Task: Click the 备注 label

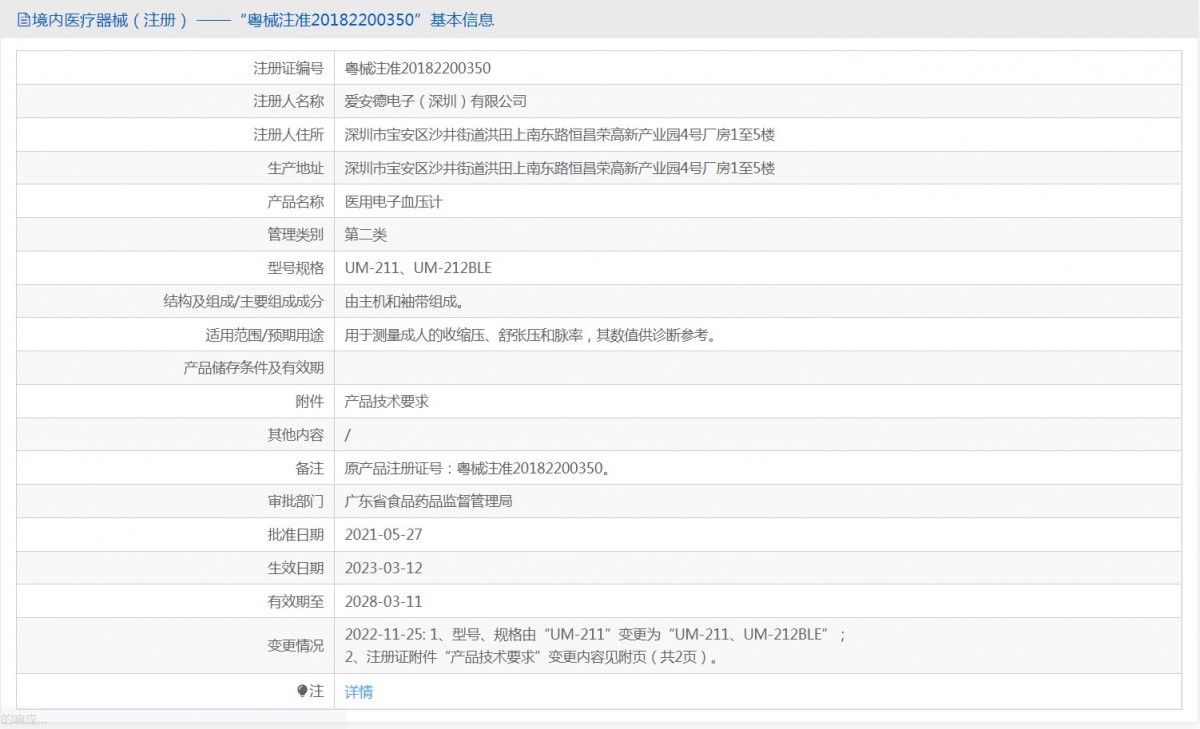Action: pos(310,468)
